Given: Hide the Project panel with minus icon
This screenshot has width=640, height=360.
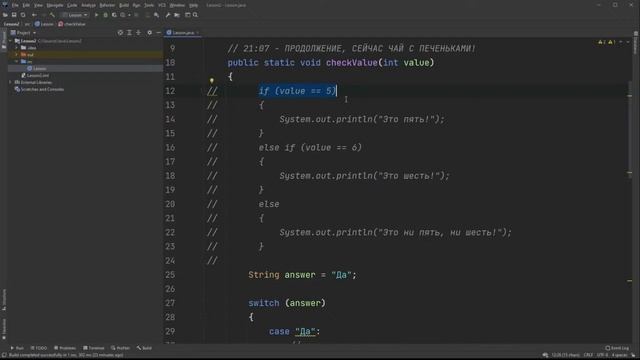Looking at the screenshot, I should coord(158,33).
